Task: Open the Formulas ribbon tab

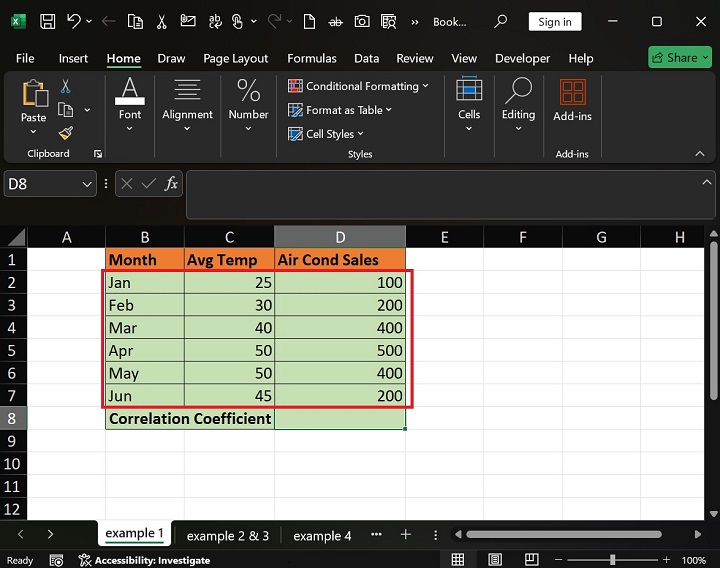Action: pyautogui.click(x=310, y=58)
